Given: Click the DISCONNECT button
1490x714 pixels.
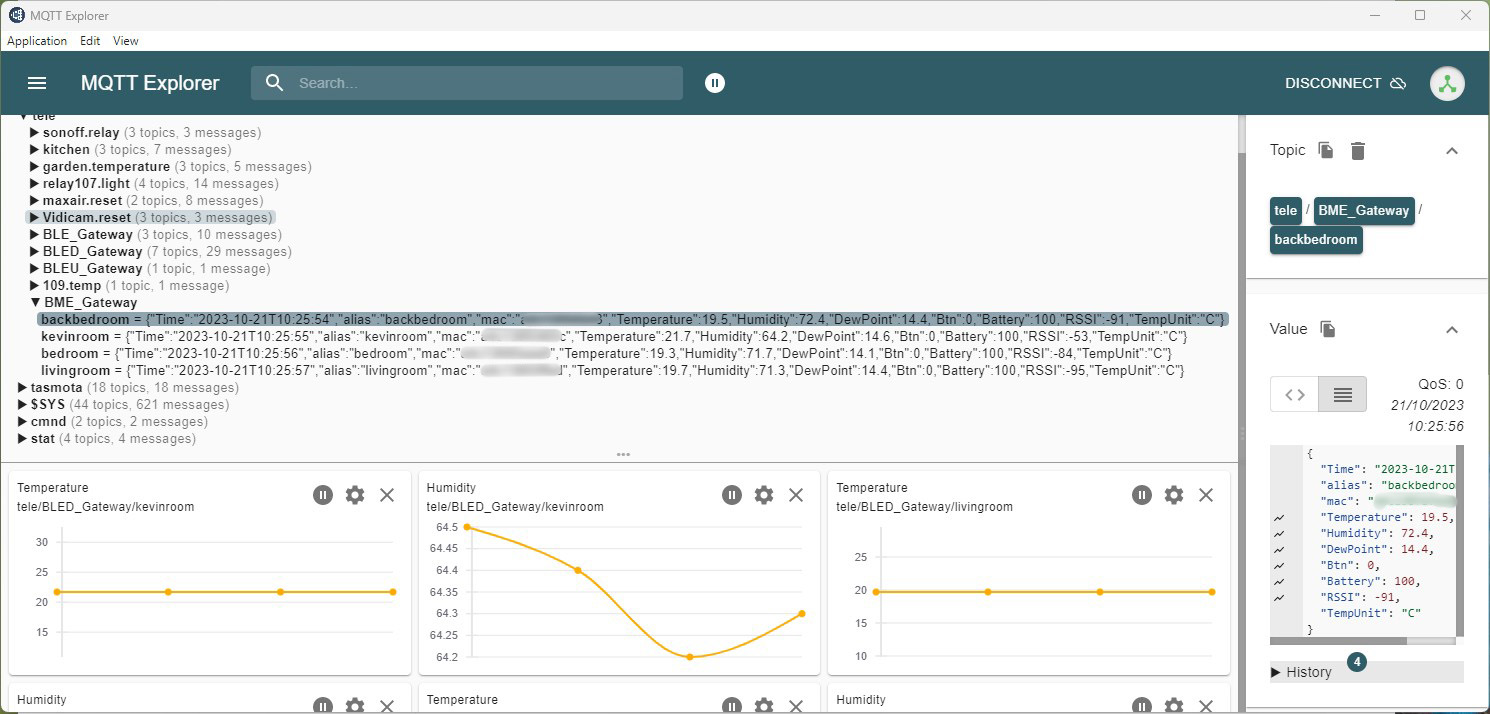Looking at the screenshot, I should pos(1345,83).
